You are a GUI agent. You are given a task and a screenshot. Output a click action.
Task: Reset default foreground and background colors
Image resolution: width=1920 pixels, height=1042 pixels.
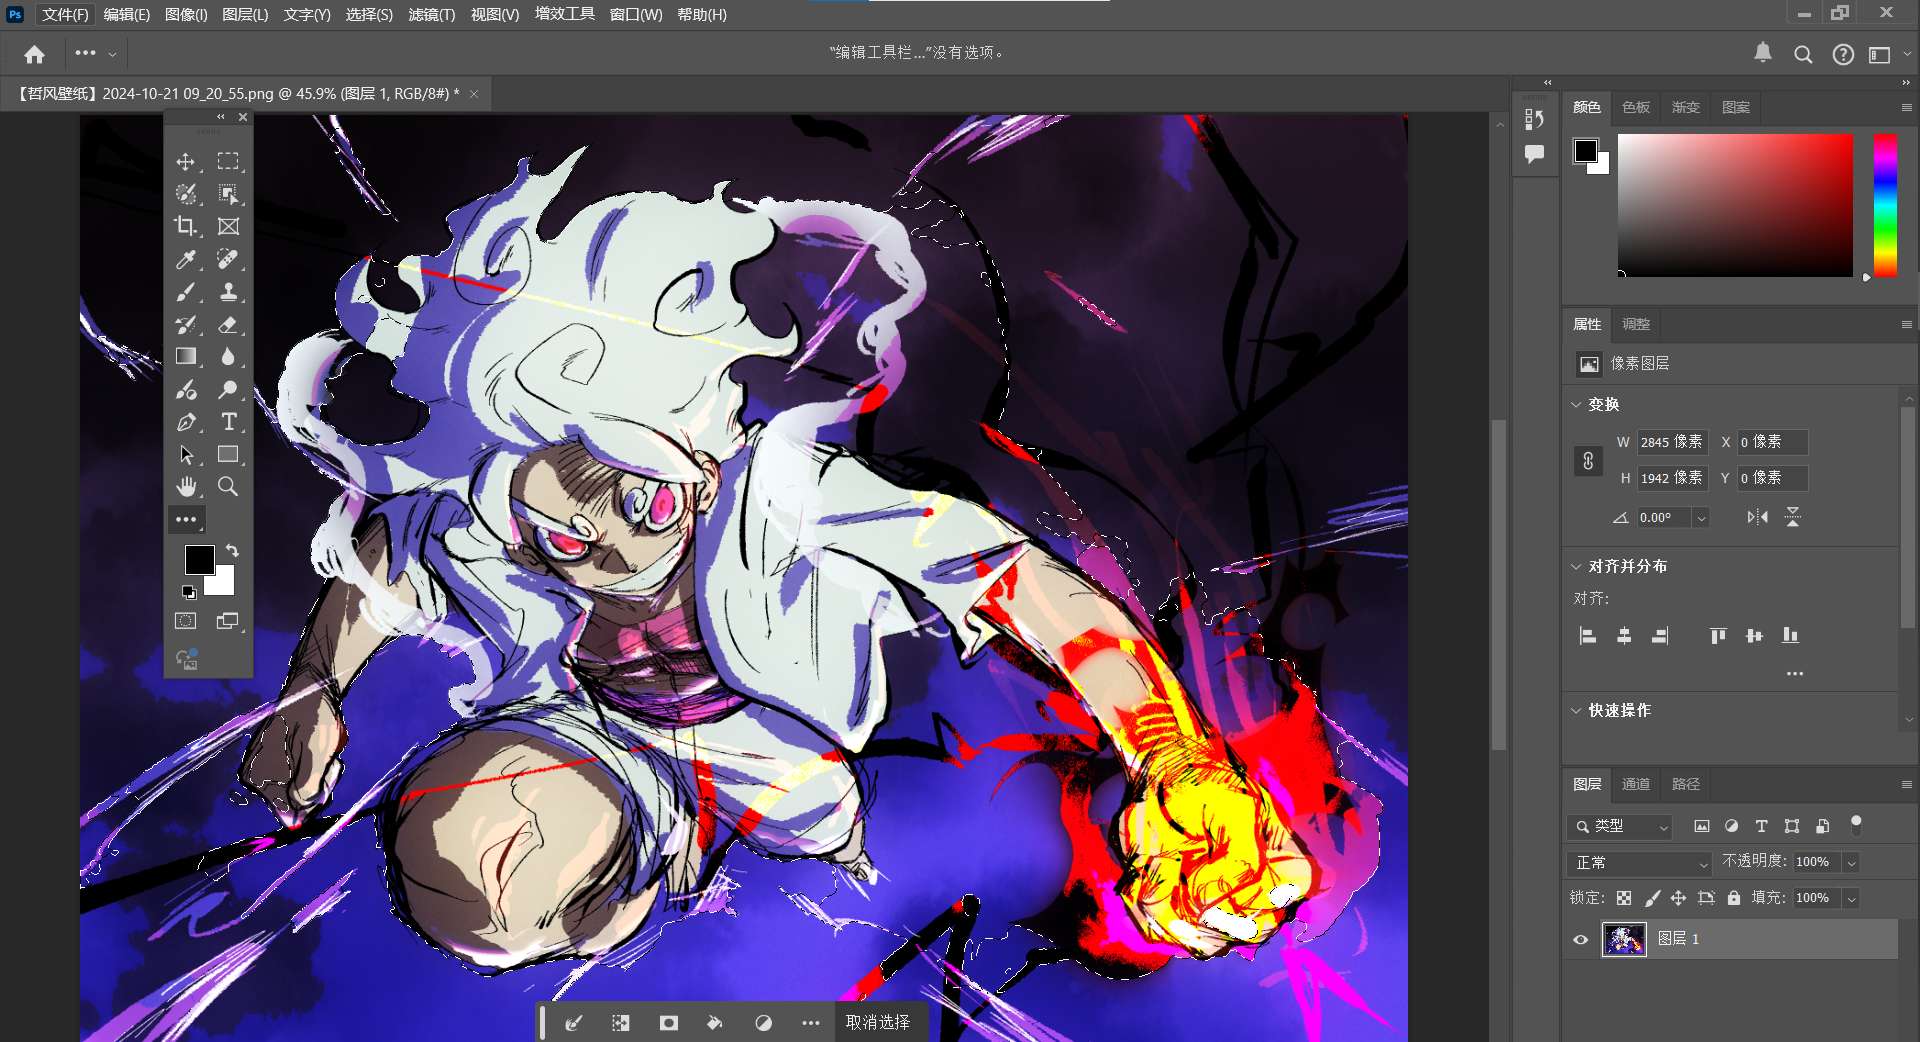point(188,592)
